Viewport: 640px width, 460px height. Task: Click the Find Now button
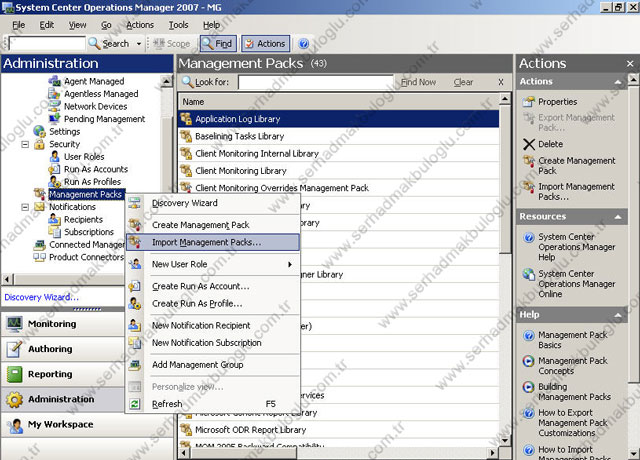point(418,82)
